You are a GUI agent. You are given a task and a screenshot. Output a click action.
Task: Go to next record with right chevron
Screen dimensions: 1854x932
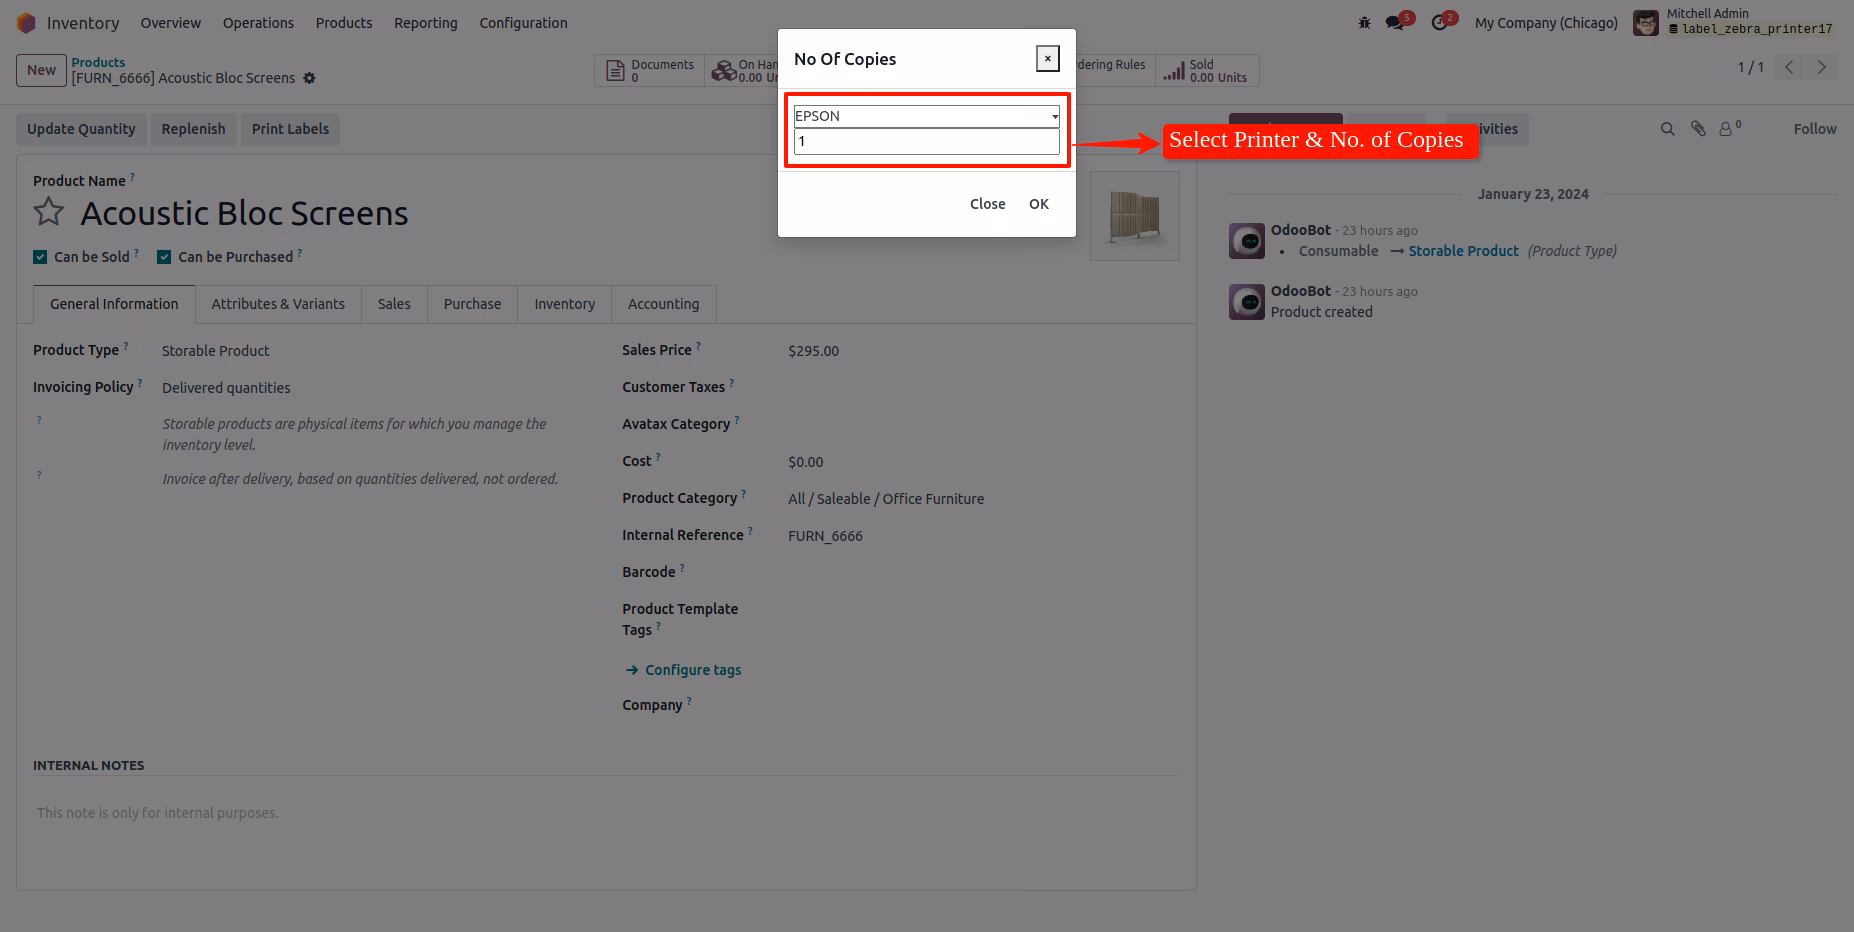tap(1822, 67)
